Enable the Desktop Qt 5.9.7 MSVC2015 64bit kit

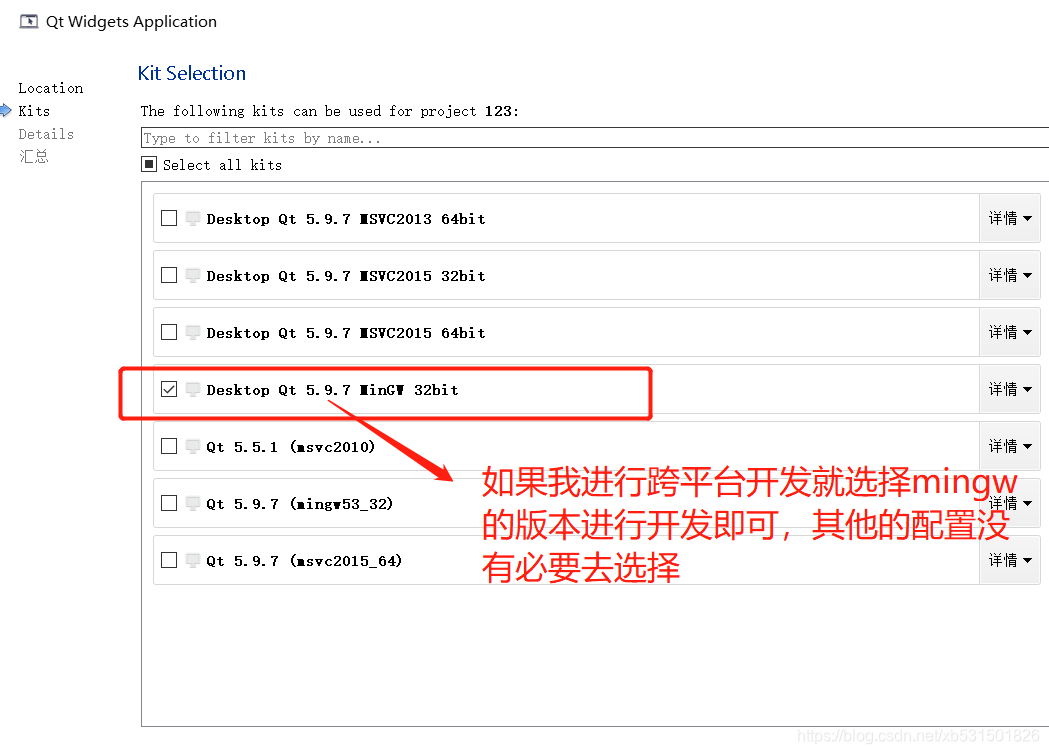(x=169, y=332)
